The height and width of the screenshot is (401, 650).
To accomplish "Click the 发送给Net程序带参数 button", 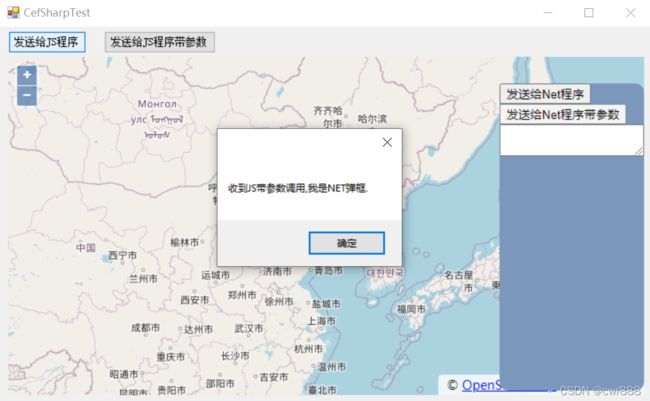I will pyautogui.click(x=563, y=114).
